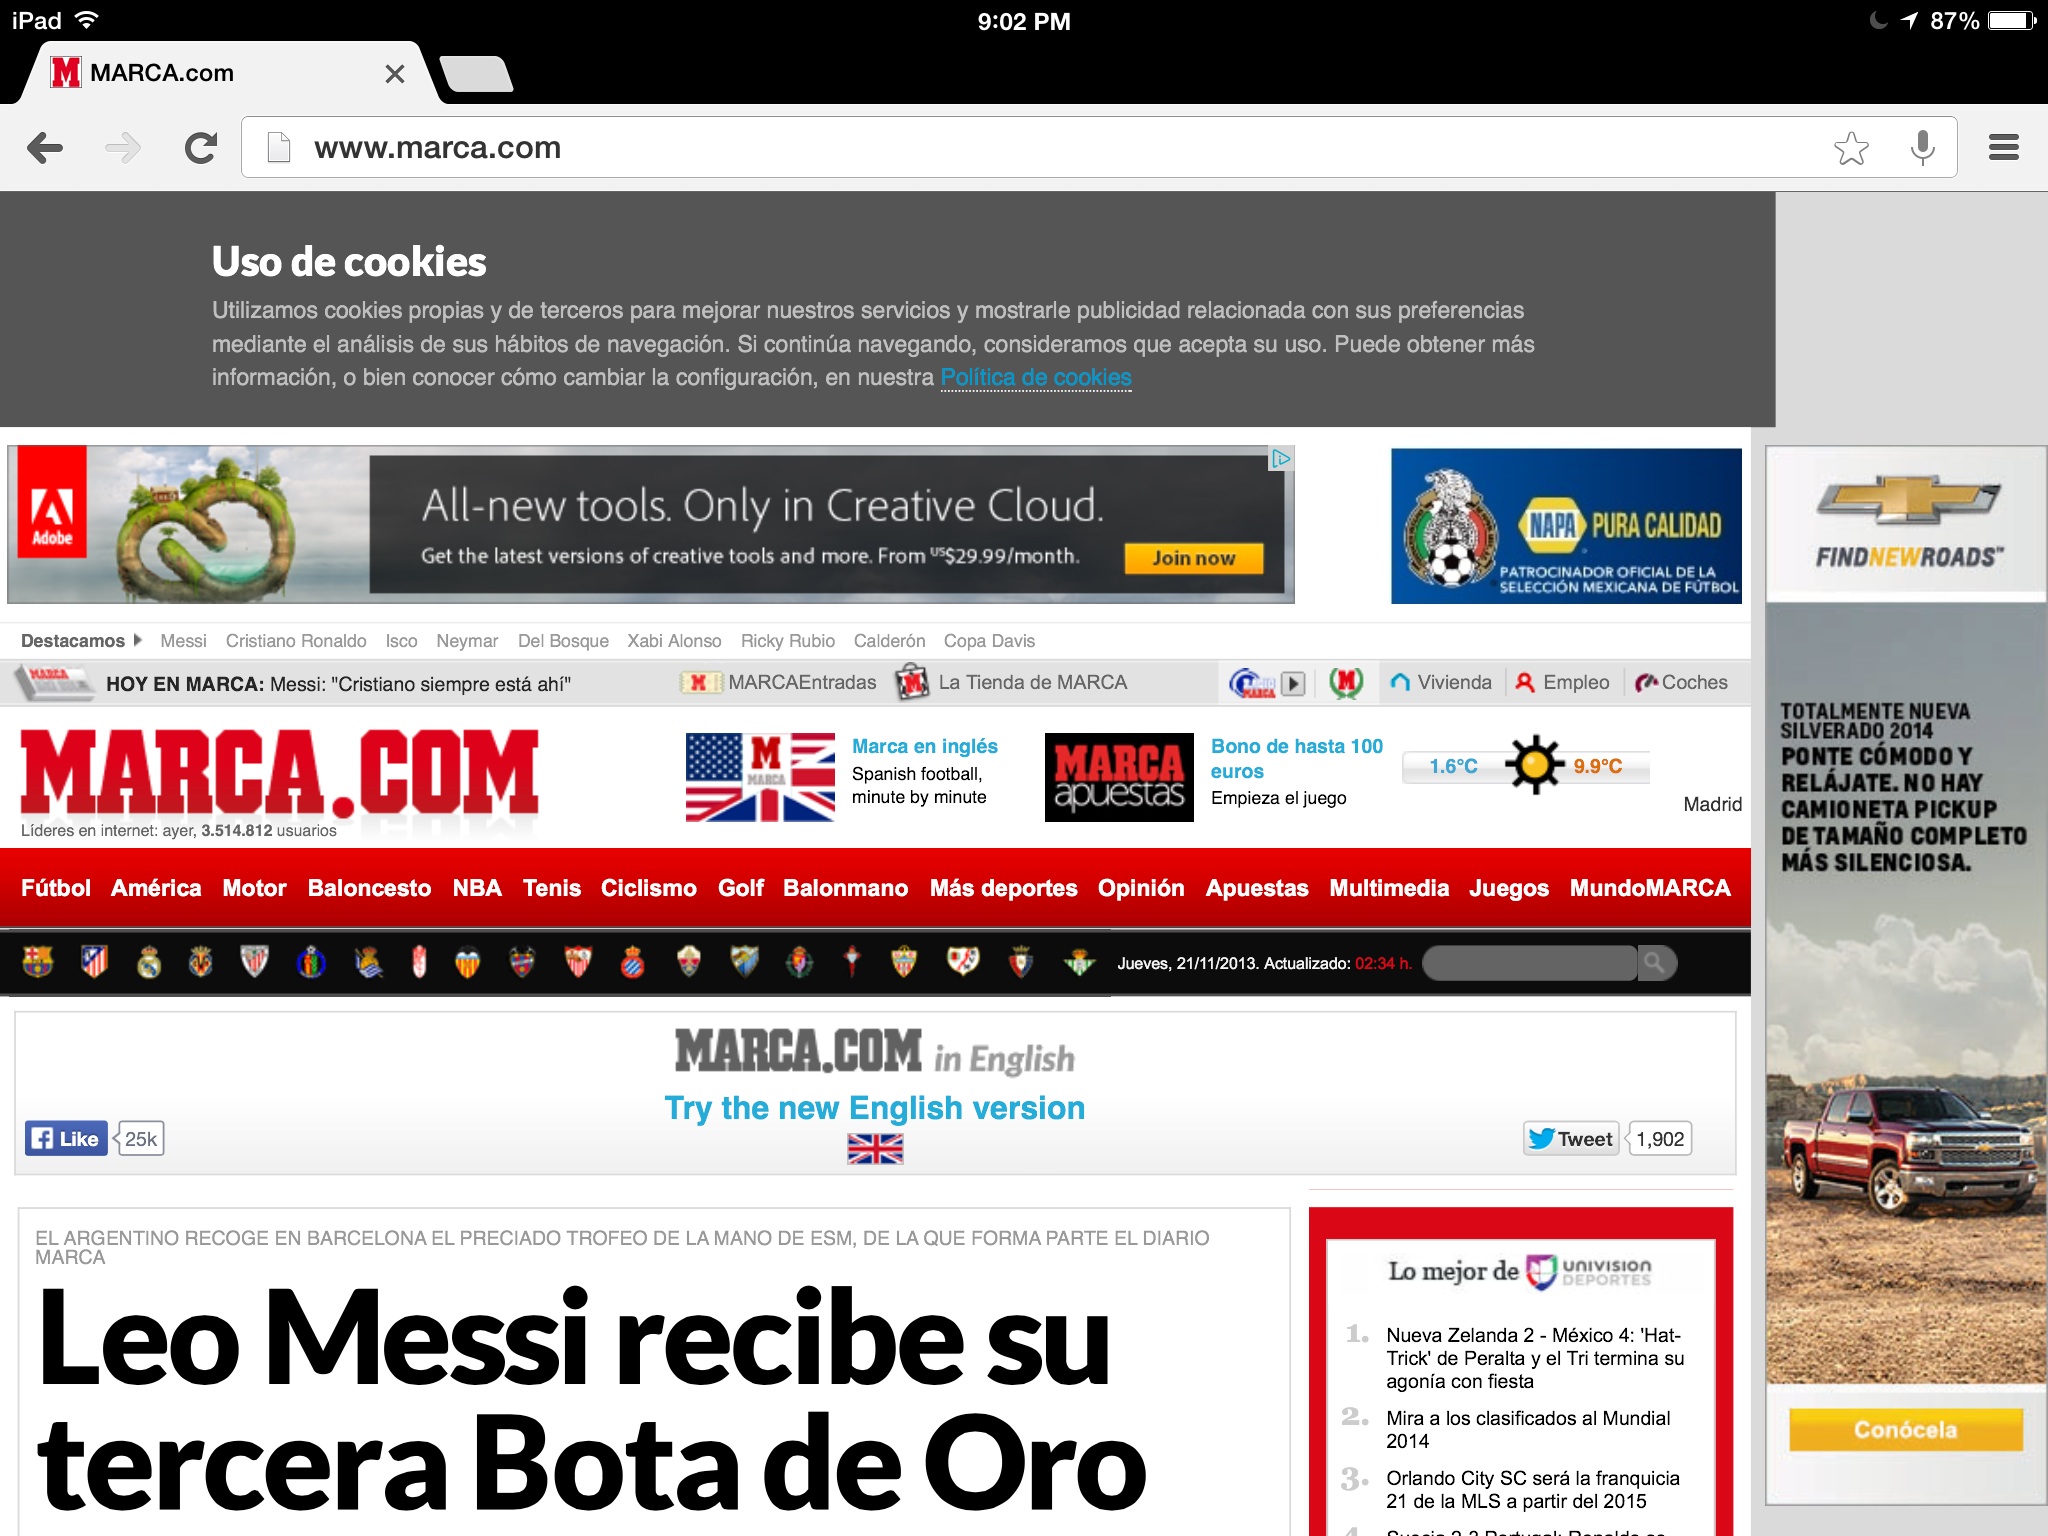Viewport: 2048px width, 1536px height.
Task: Bookmark the page with the star icon
Action: [x=1851, y=148]
